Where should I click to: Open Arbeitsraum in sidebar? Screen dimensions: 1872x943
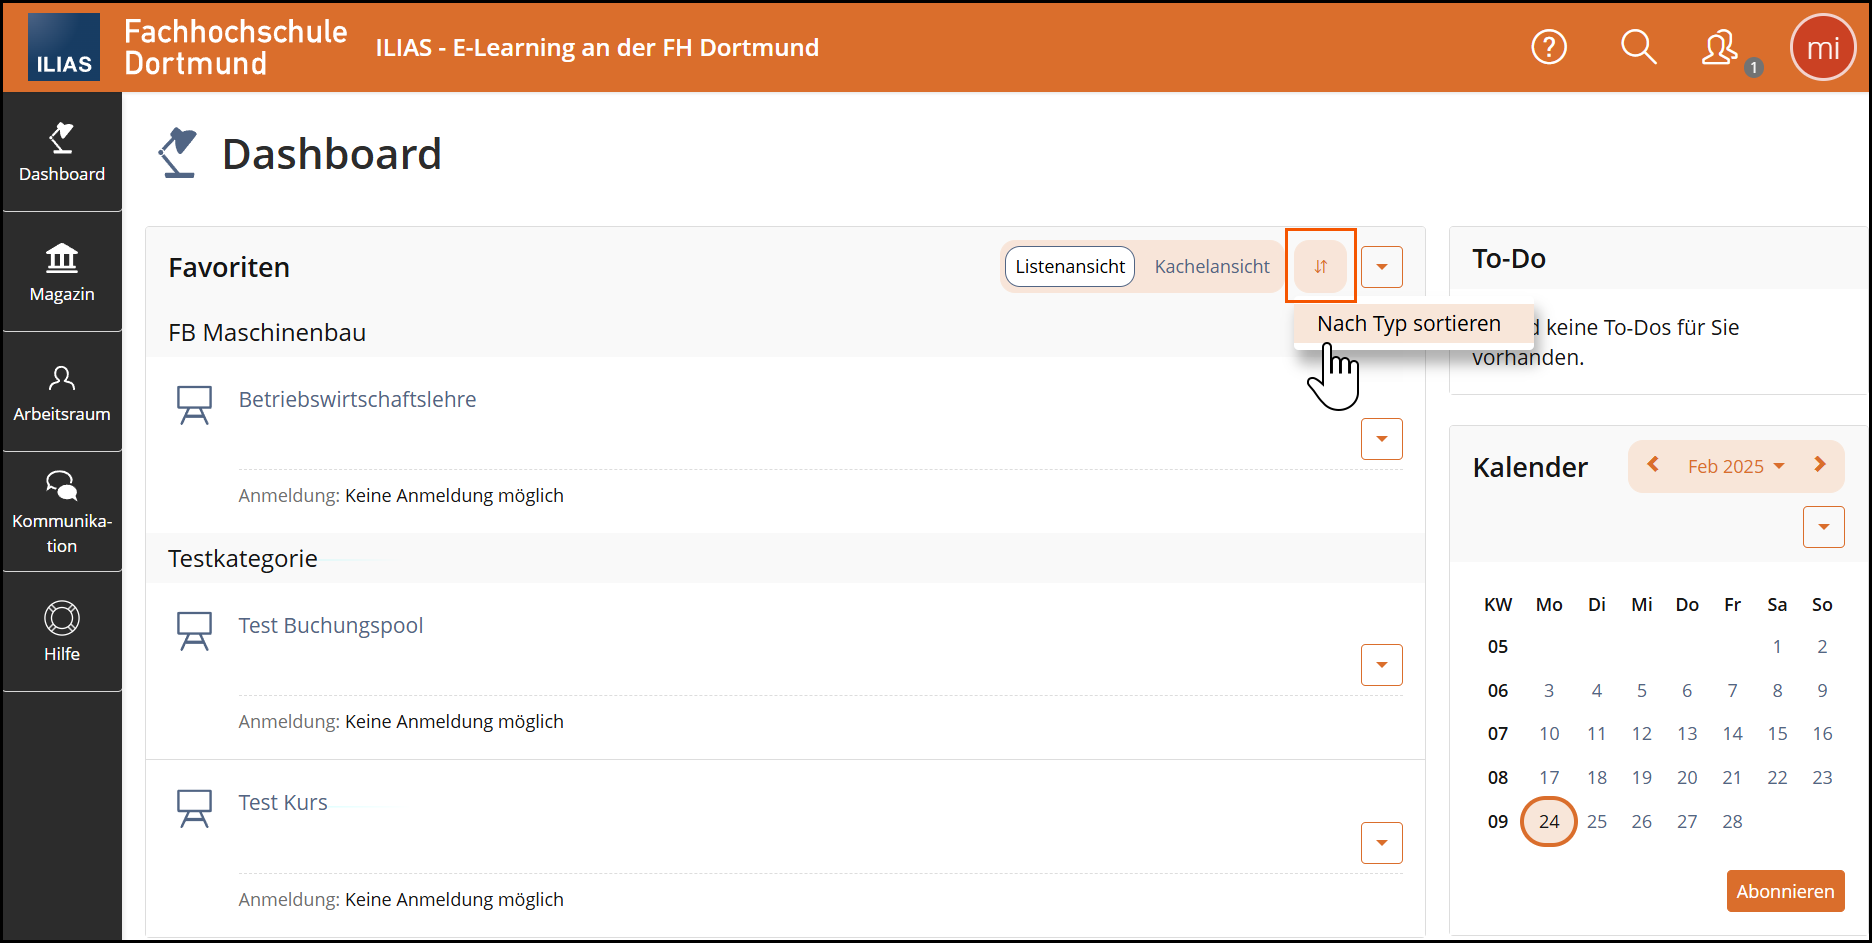tap(62, 392)
